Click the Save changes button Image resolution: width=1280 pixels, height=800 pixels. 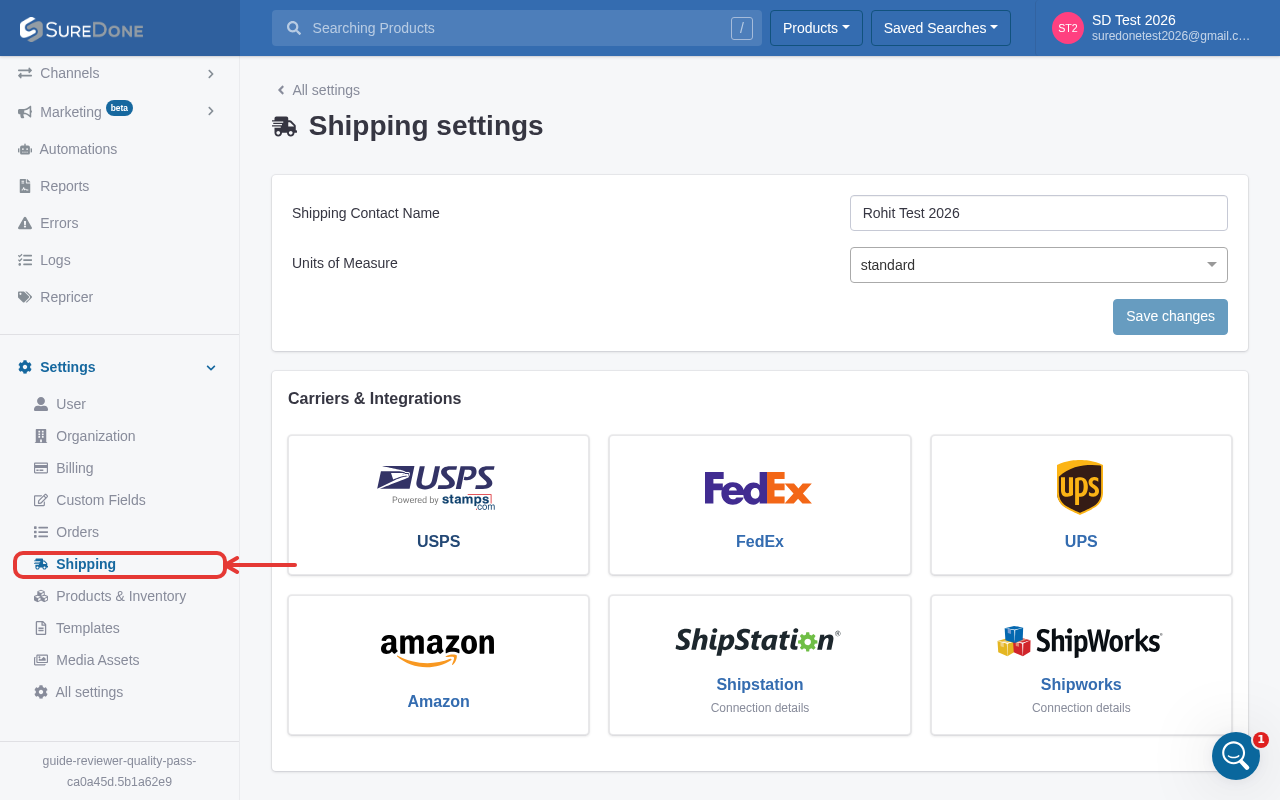(x=1170, y=316)
